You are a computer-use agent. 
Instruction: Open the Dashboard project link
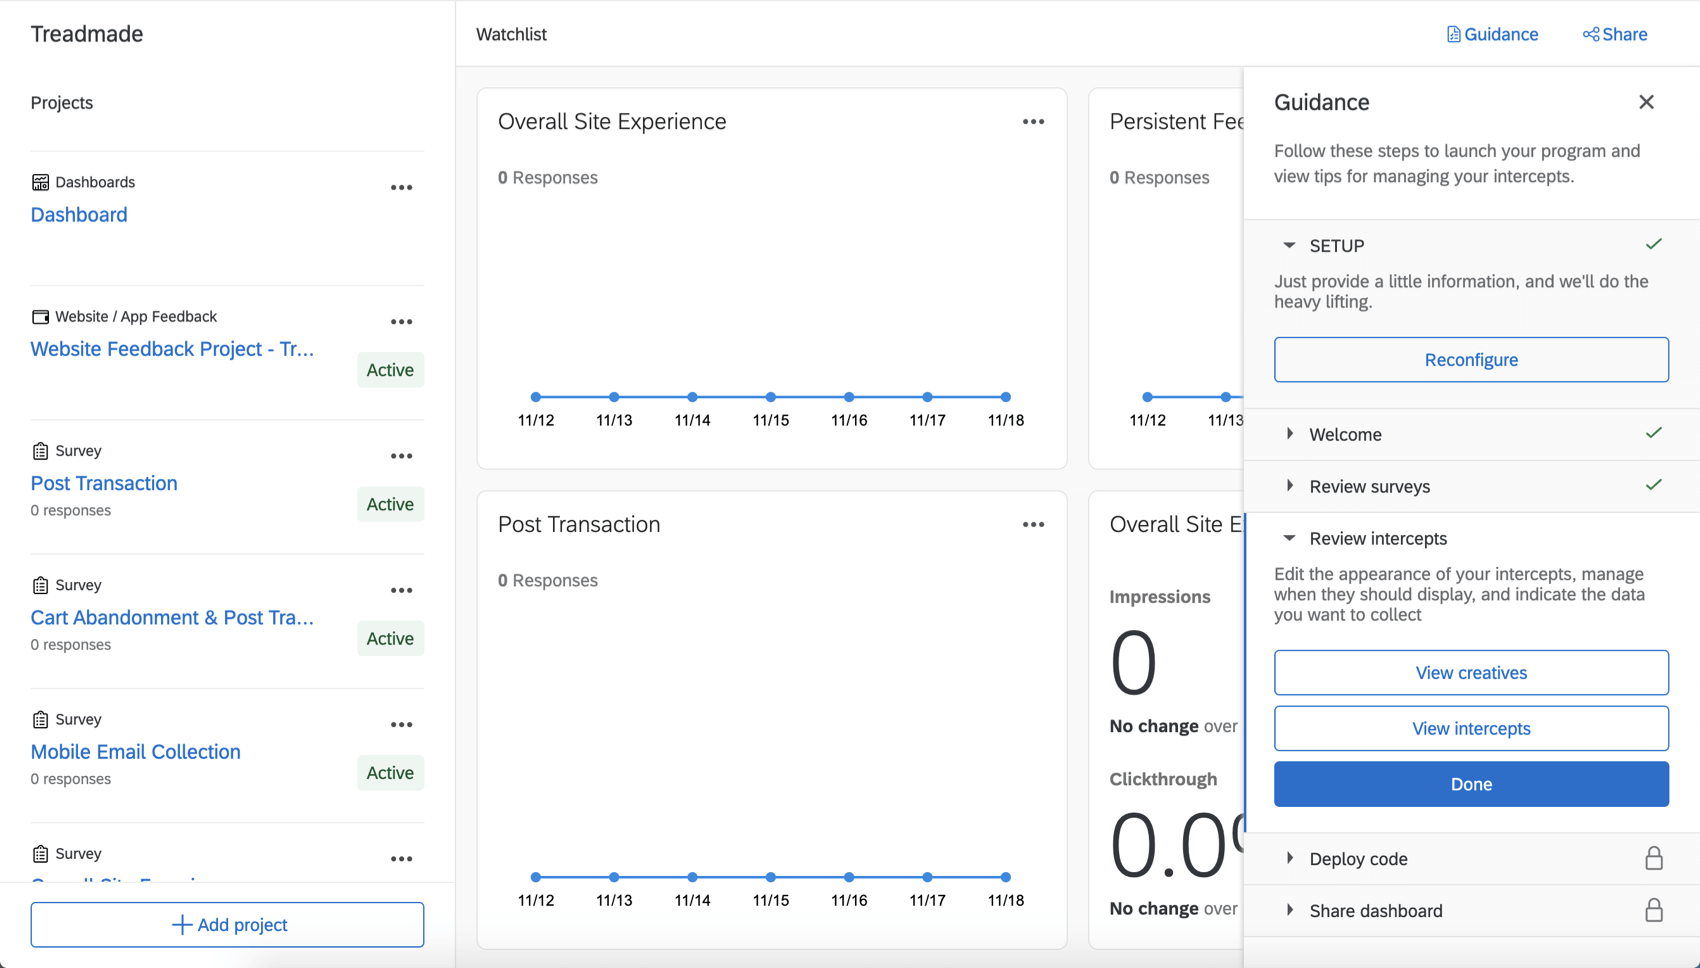(x=79, y=215)
